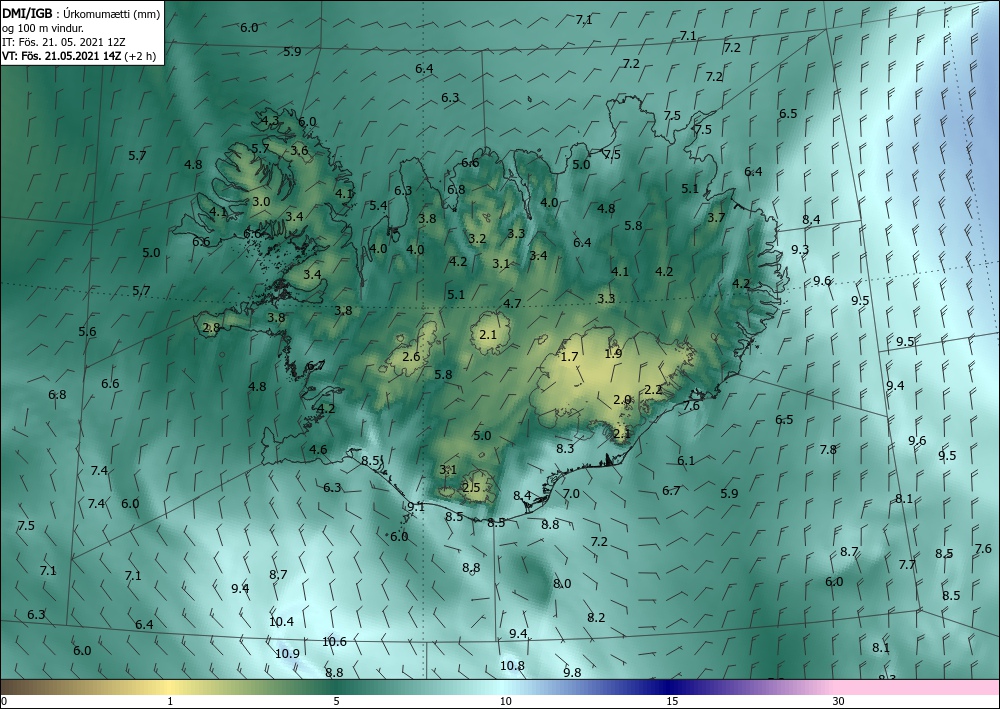Click the value 4.7 on the map

pyautogui.click(x=512, y=303)
